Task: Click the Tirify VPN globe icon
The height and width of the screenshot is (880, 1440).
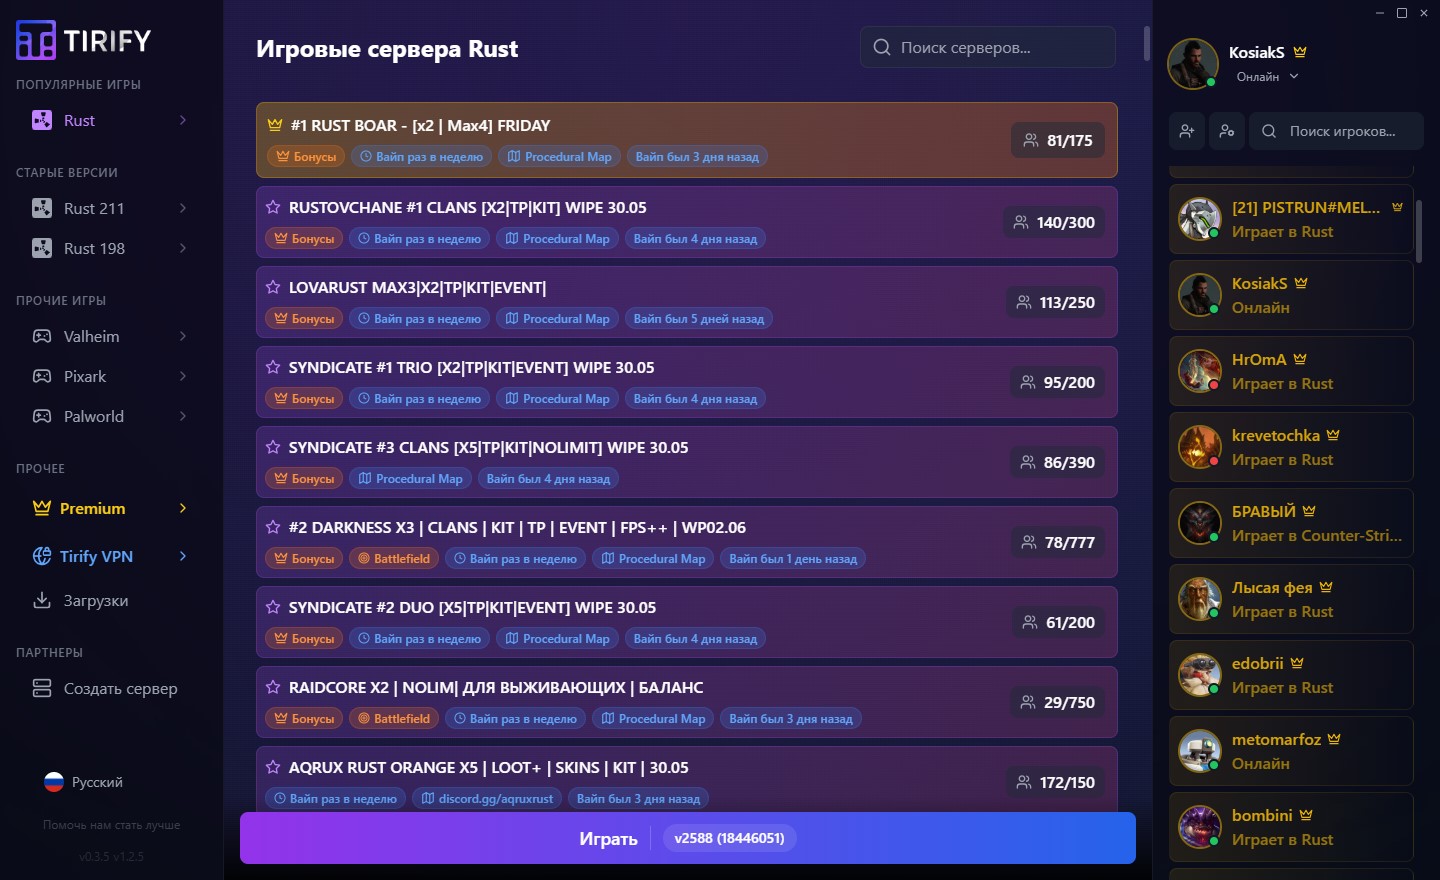Action: 42,556
